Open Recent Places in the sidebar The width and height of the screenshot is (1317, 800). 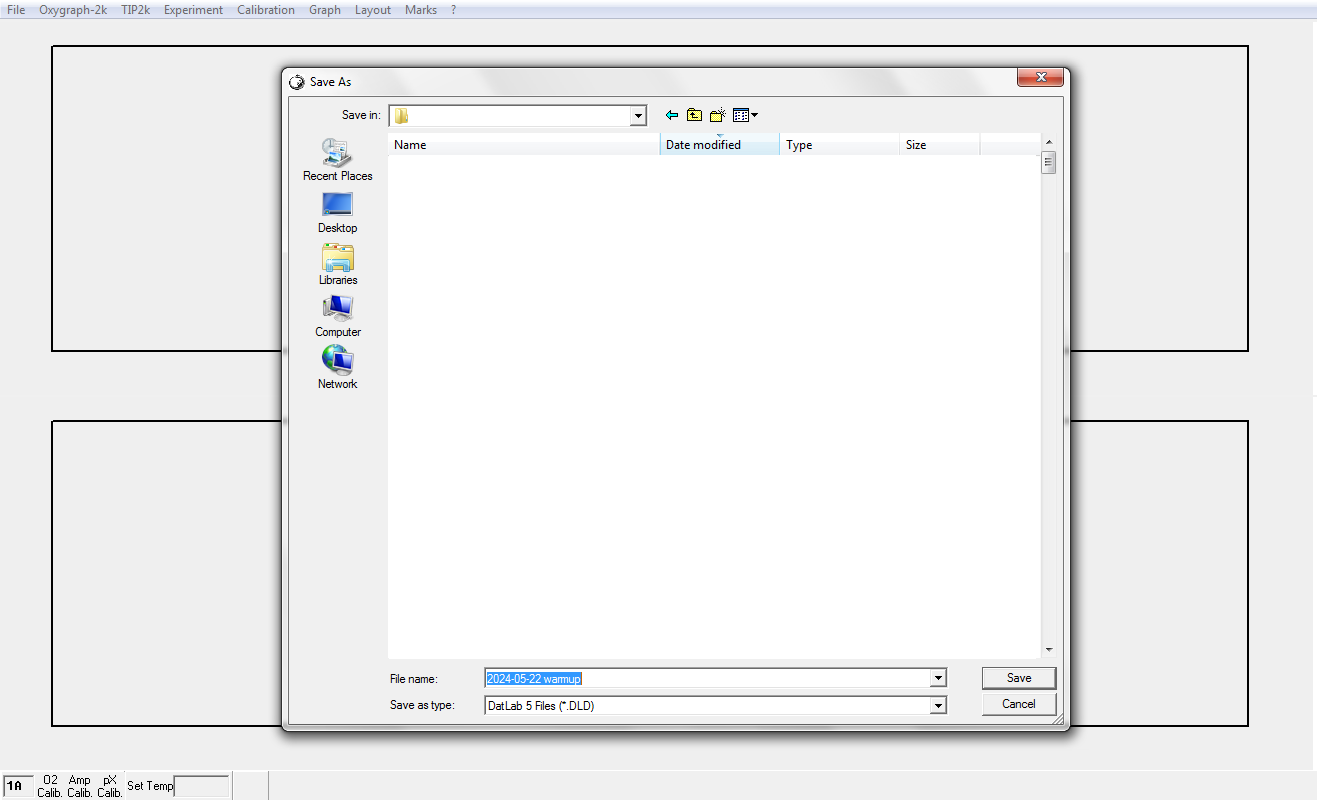point(337,160)
